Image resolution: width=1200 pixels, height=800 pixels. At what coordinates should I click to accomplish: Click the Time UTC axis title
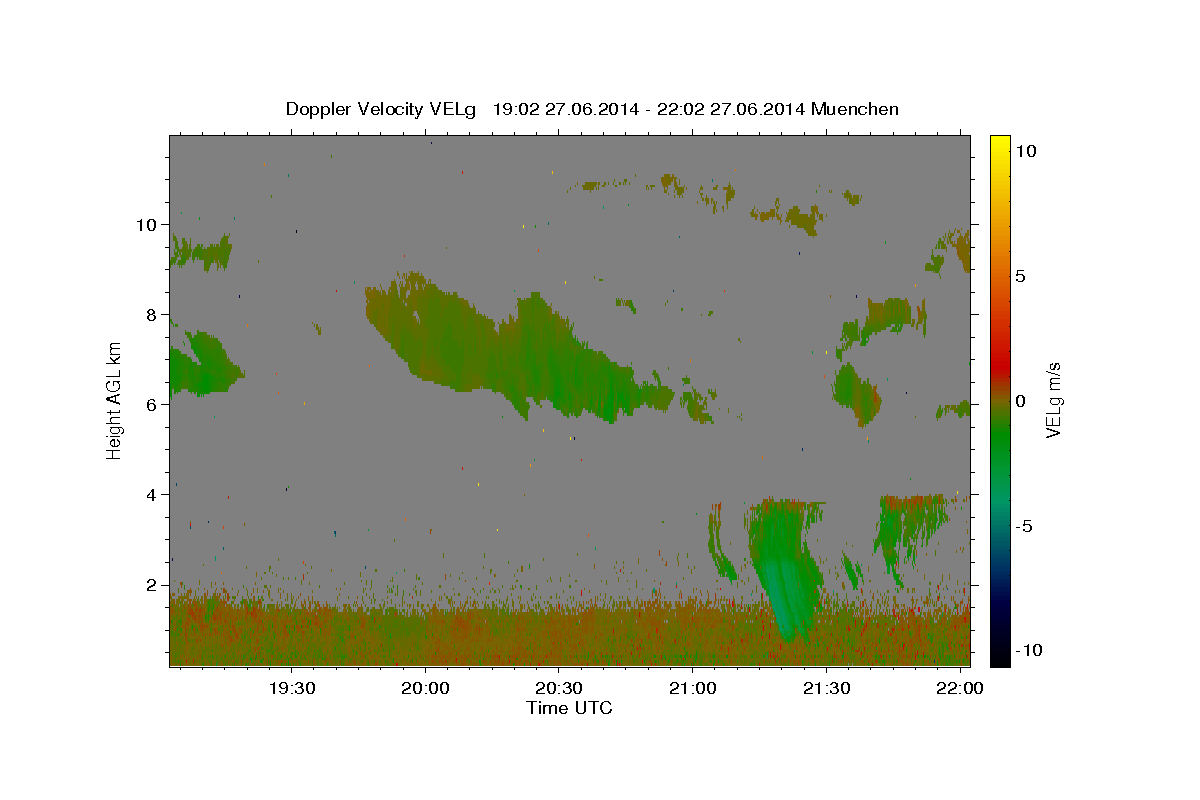click(x=570, y=708)
